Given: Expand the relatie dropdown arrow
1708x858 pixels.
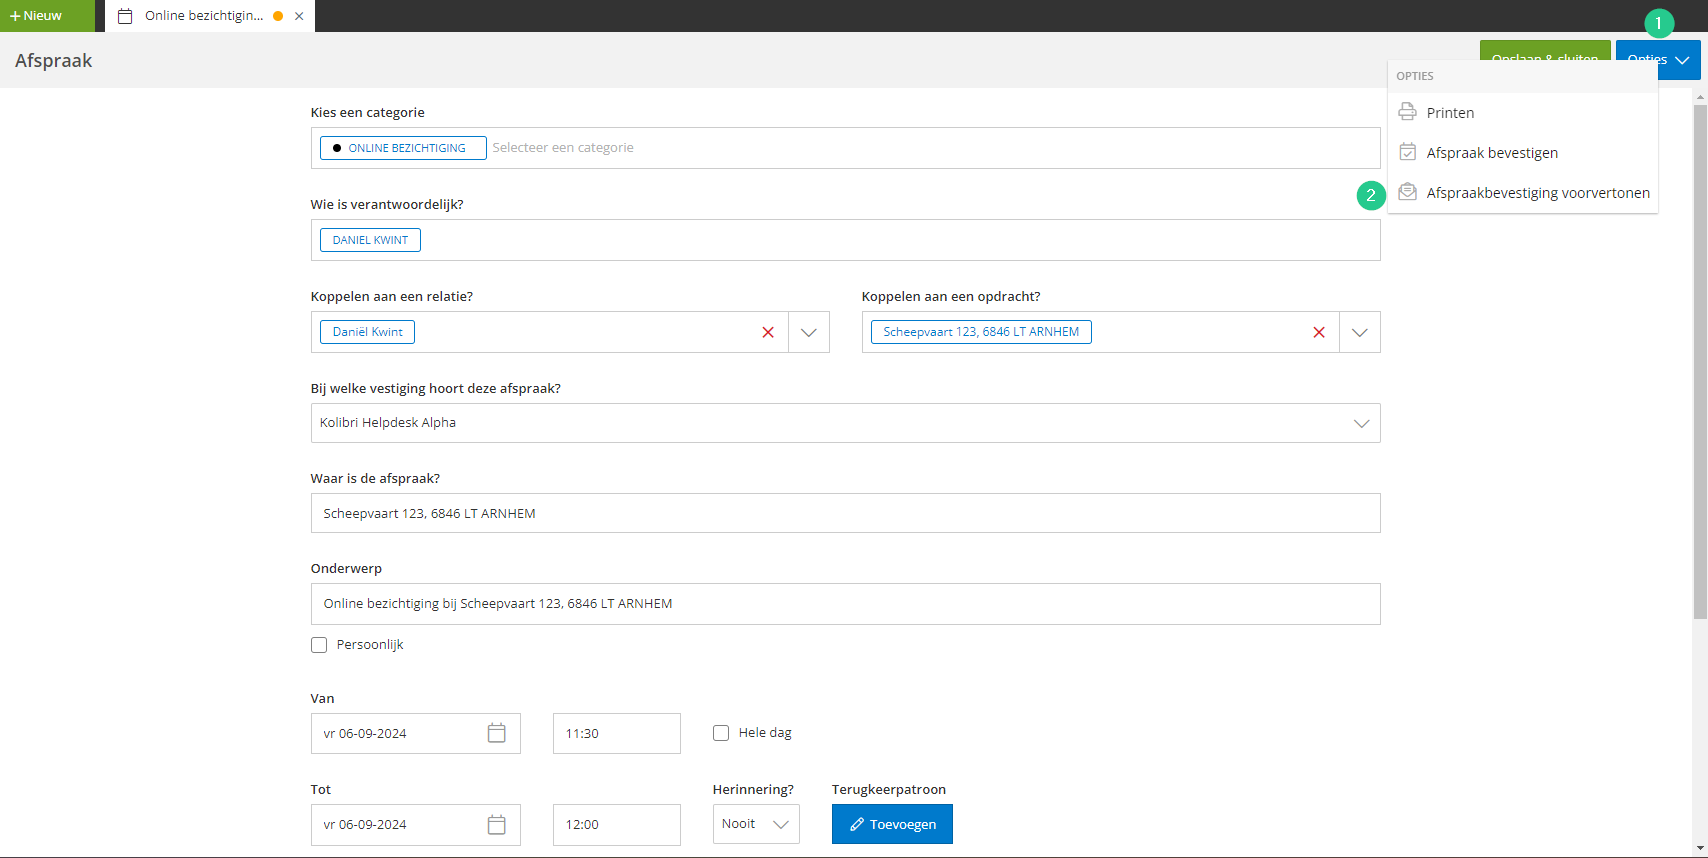Looking at the screenshot, I should 809,332.
